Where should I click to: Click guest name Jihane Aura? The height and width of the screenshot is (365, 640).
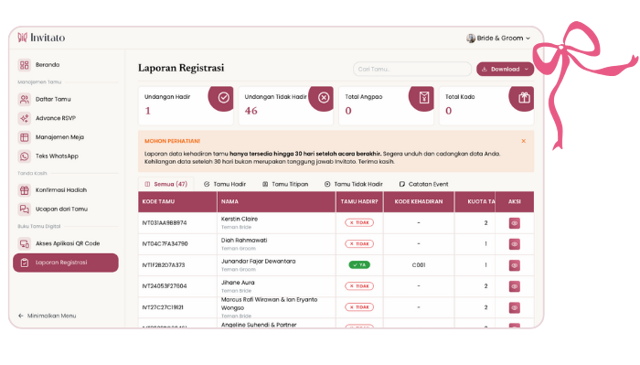(x=238, y=283)
